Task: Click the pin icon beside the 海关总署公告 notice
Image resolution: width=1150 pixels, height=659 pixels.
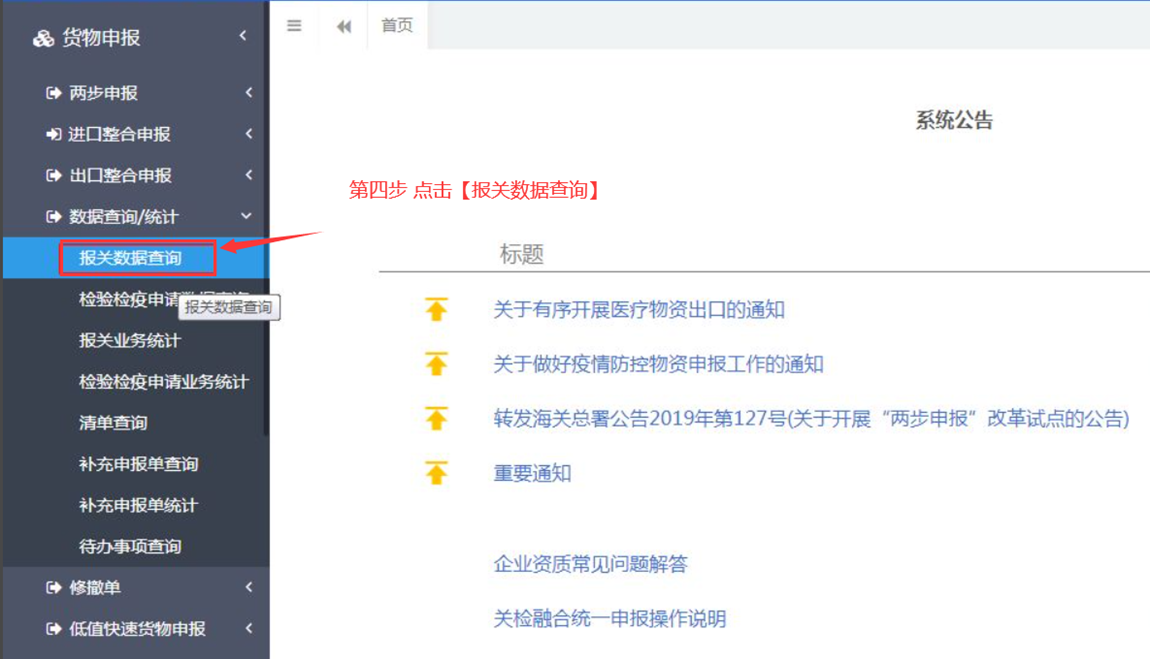Action: [436, 418]
